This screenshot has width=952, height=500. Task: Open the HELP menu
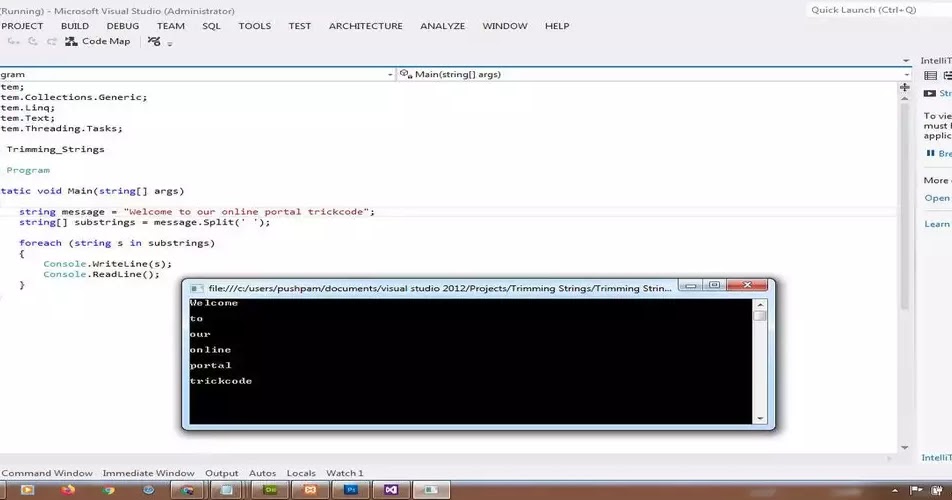pyautogui.click(x=557, y=26)
